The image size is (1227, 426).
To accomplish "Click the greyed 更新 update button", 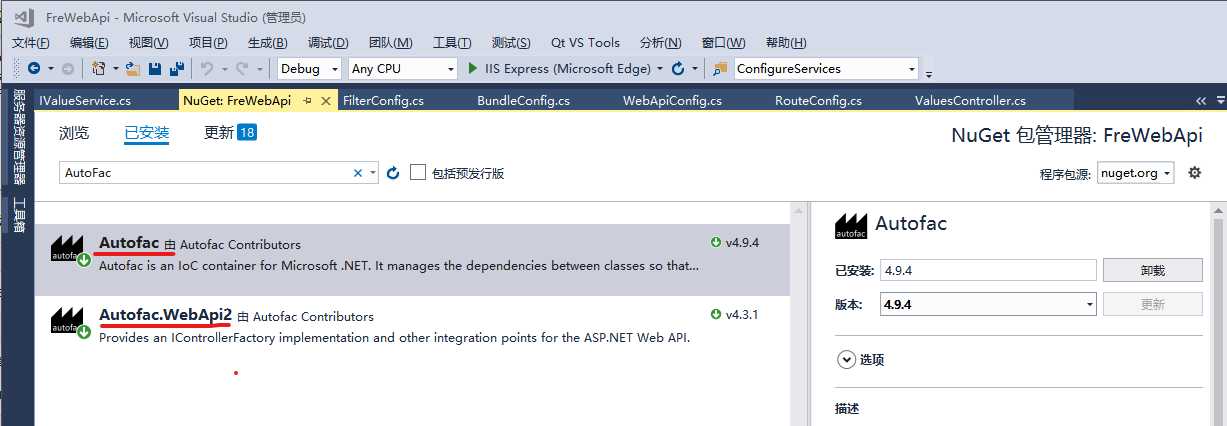I will pyautogui.click(x=1152, y=304).
